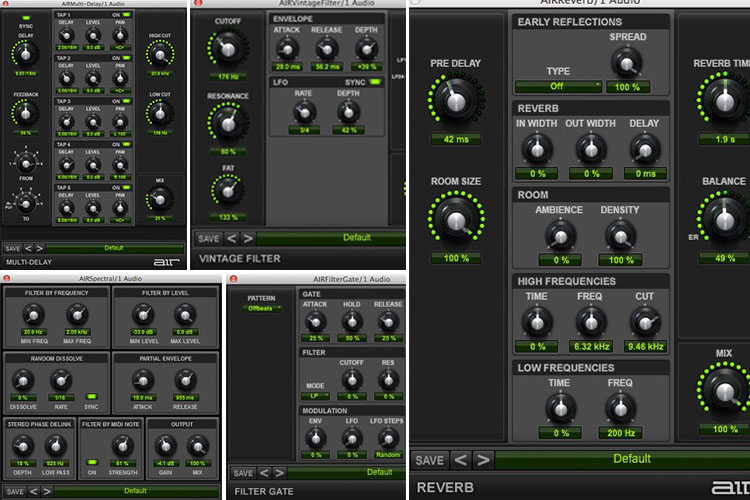Open the Filter Gate PATTERN Offbeats dropdown
This screenshot has height=500, width=750.
click(x=261, y=309)
